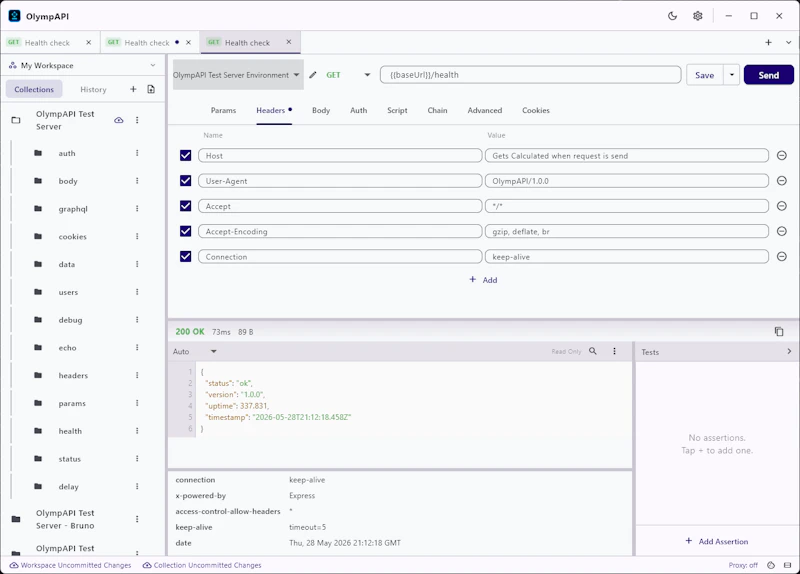
Task: Click cloud sync icon for OlympAPI Test Server
Action: 118,120
